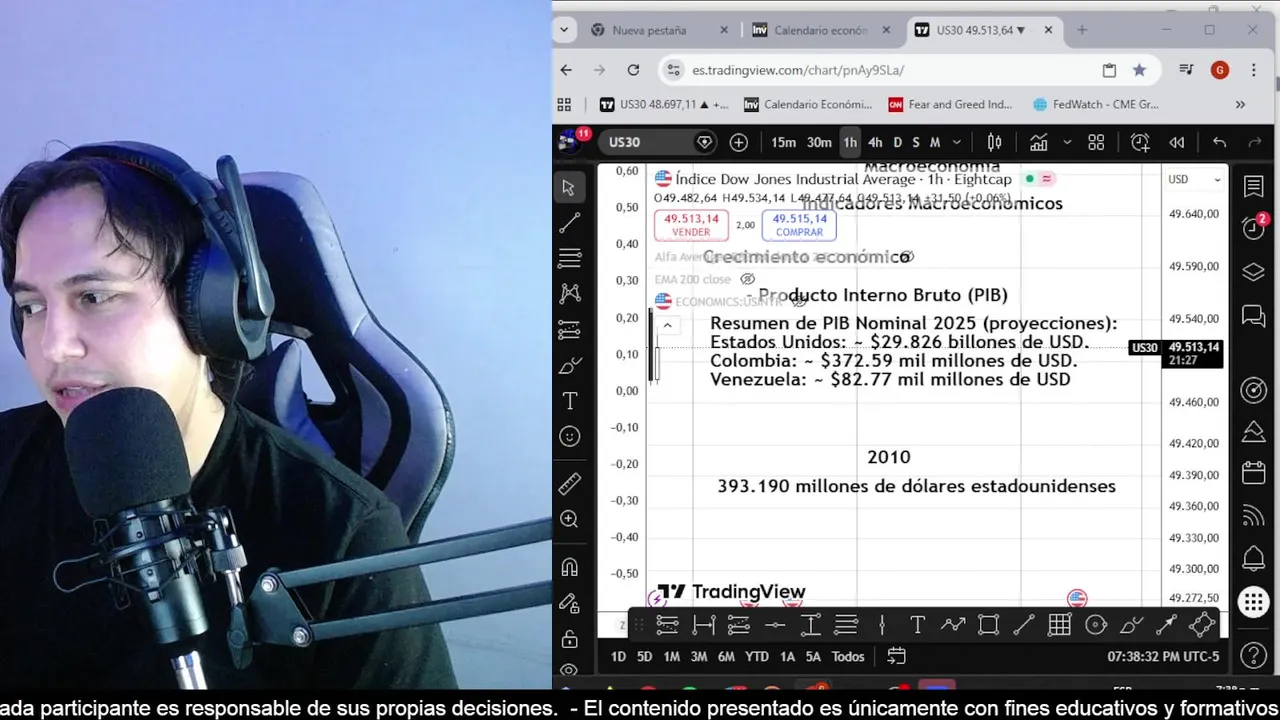Select the cursor arrow tool in left toolbar
The image size is (1280, 720).
tap(569, 187)
